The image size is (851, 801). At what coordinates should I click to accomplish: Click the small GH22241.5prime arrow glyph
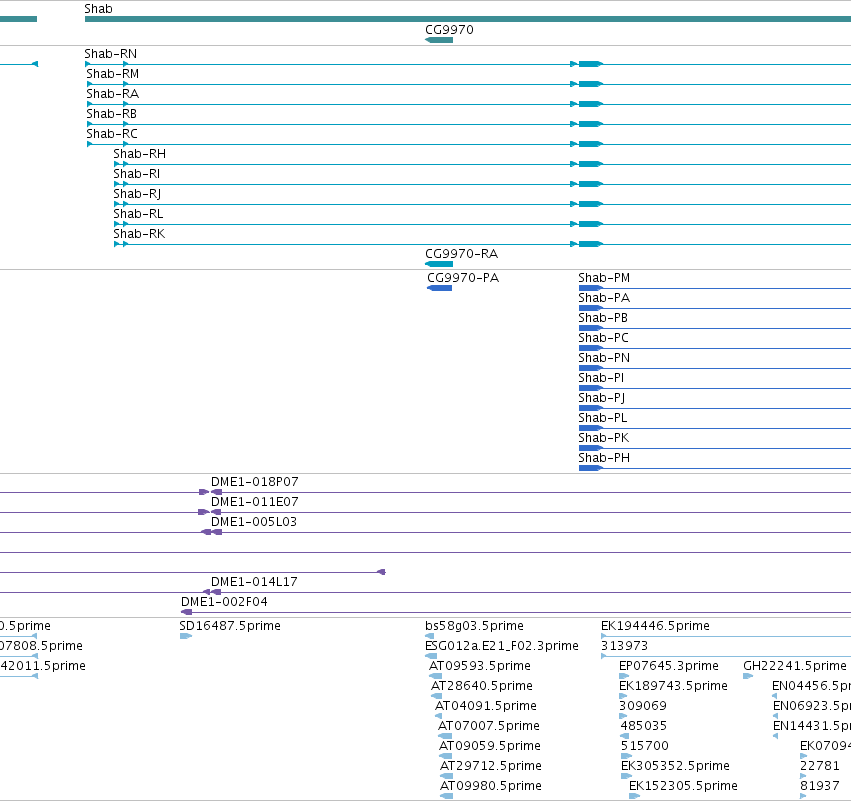(x=748, y=676)
